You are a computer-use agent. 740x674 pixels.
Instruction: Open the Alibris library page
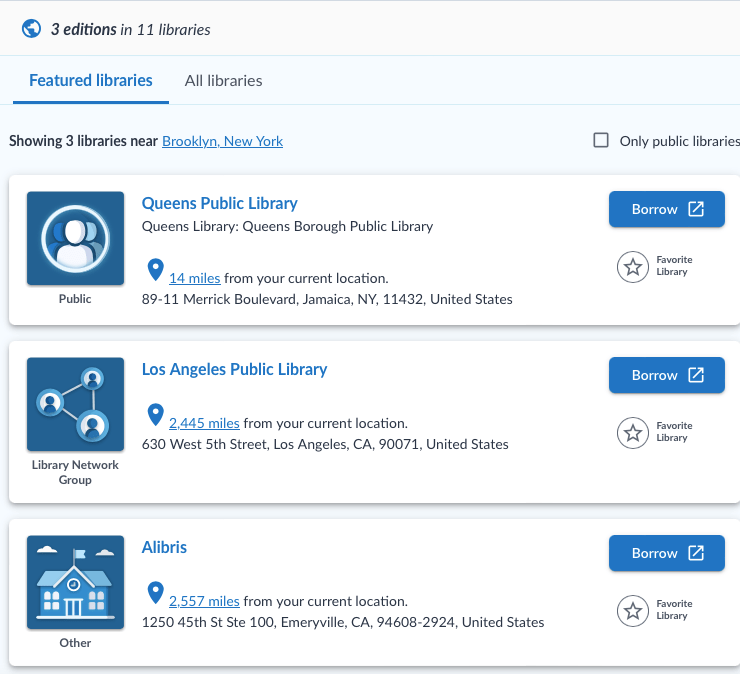pos(164,548)
